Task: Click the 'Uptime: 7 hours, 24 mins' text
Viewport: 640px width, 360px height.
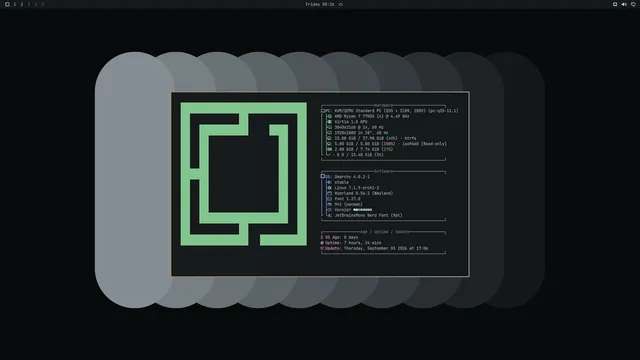Action: tap(353, 243)
